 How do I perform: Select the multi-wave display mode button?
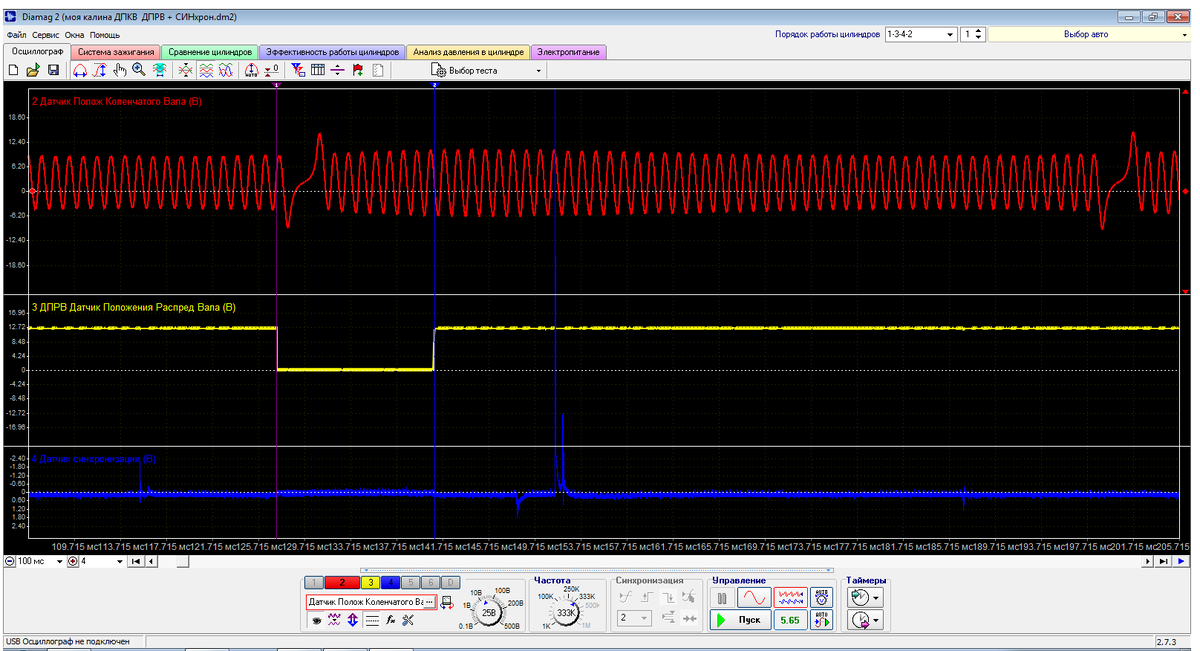click(791, 597)
